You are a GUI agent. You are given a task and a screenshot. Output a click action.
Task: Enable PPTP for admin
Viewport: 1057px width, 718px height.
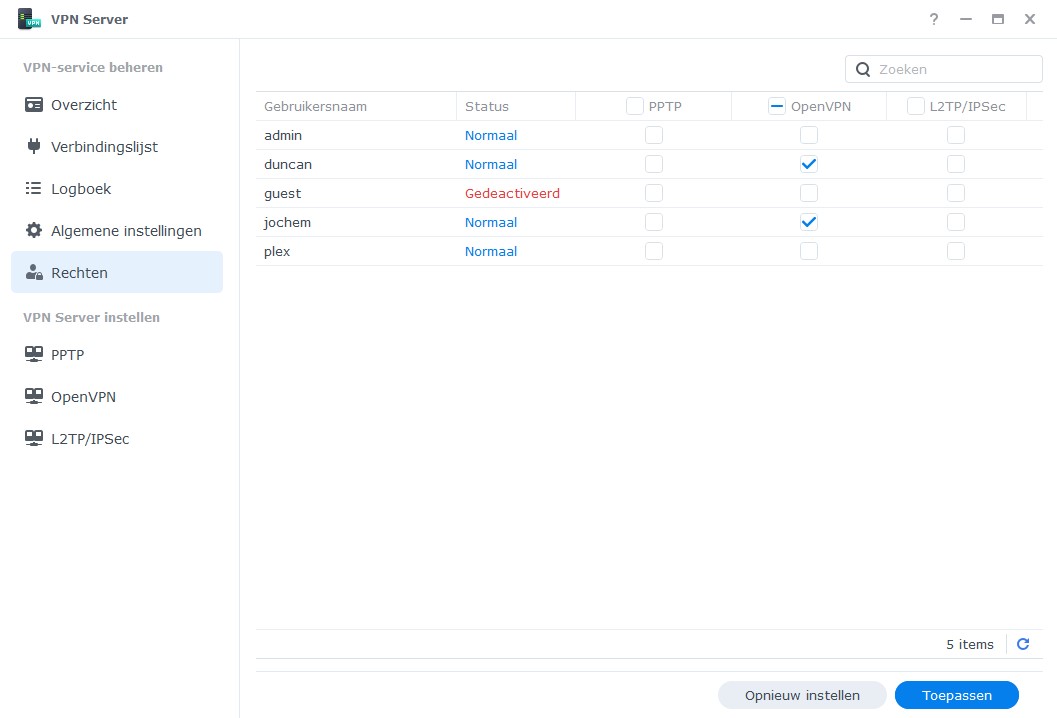pyautogui.click(x=654, y=135)
